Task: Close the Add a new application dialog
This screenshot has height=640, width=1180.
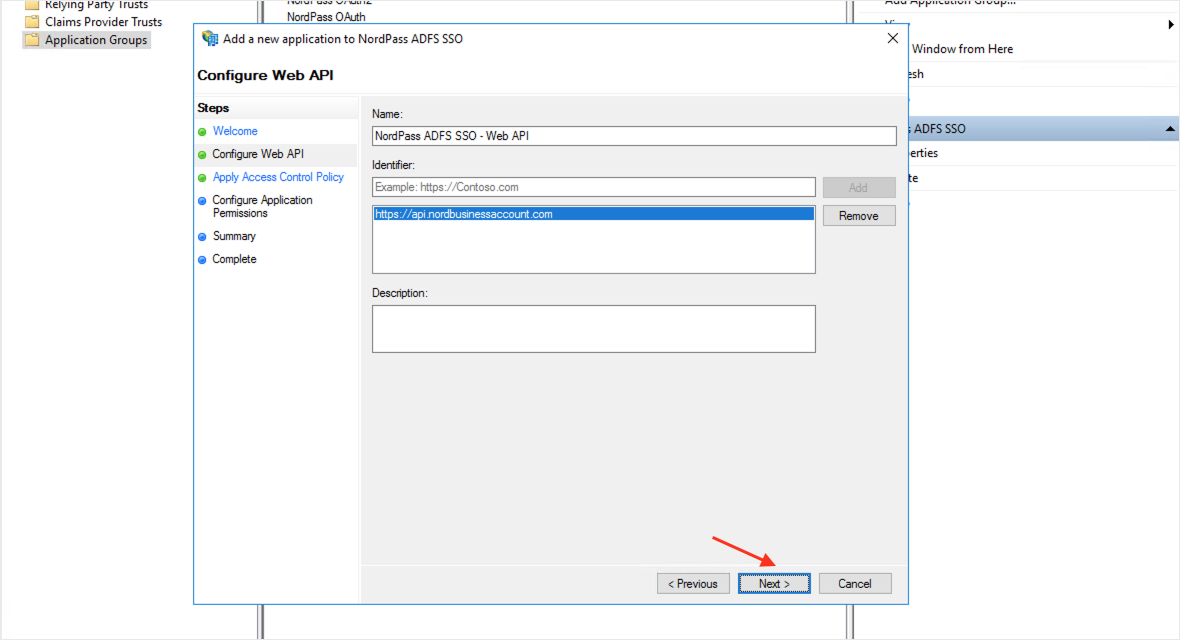Action: click(x=893, y=38)
